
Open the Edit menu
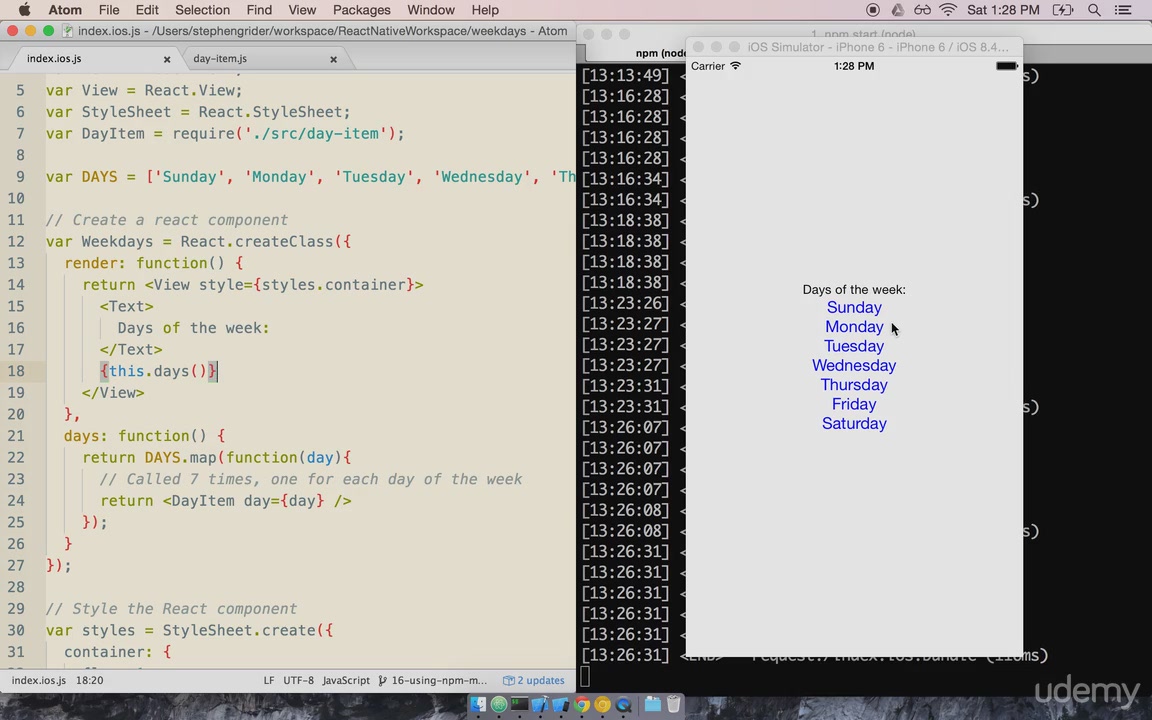click(147, 10)
